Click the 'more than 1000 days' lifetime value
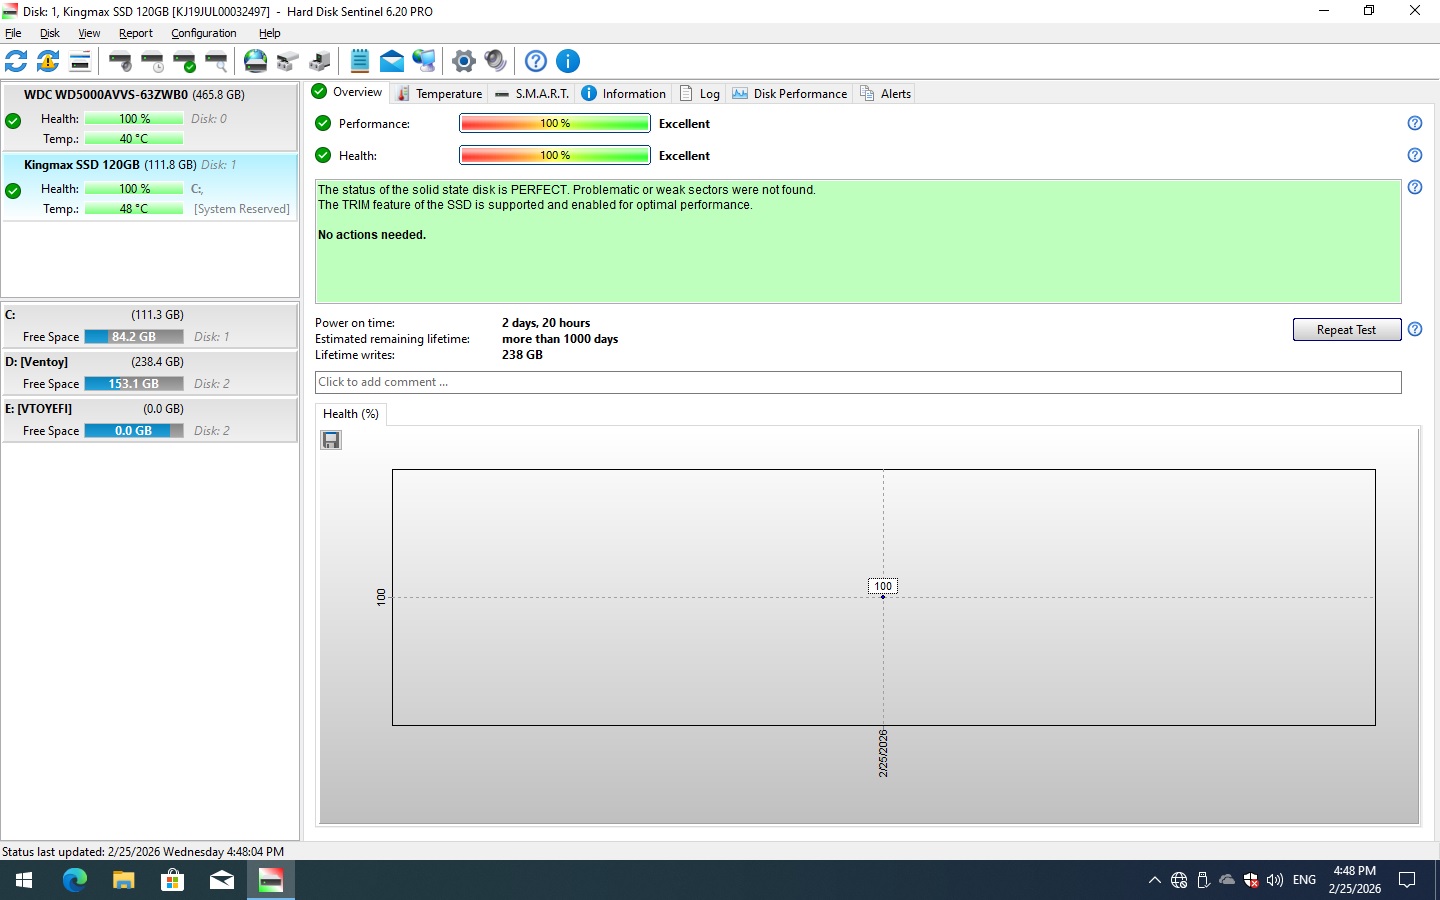This screenshot has width=1440, height=900. pos(560,339)
